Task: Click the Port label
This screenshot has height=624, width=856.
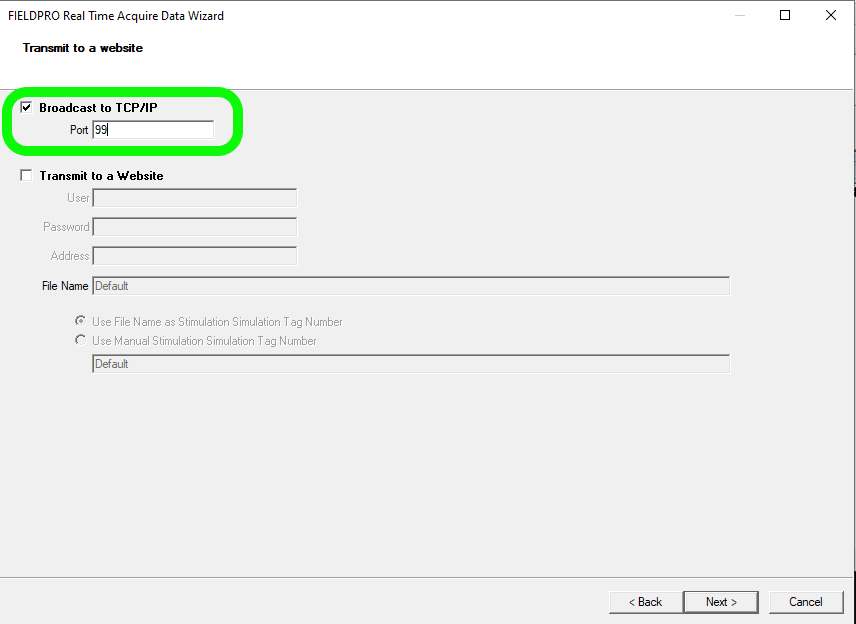Action: click(x=79, y=130)
